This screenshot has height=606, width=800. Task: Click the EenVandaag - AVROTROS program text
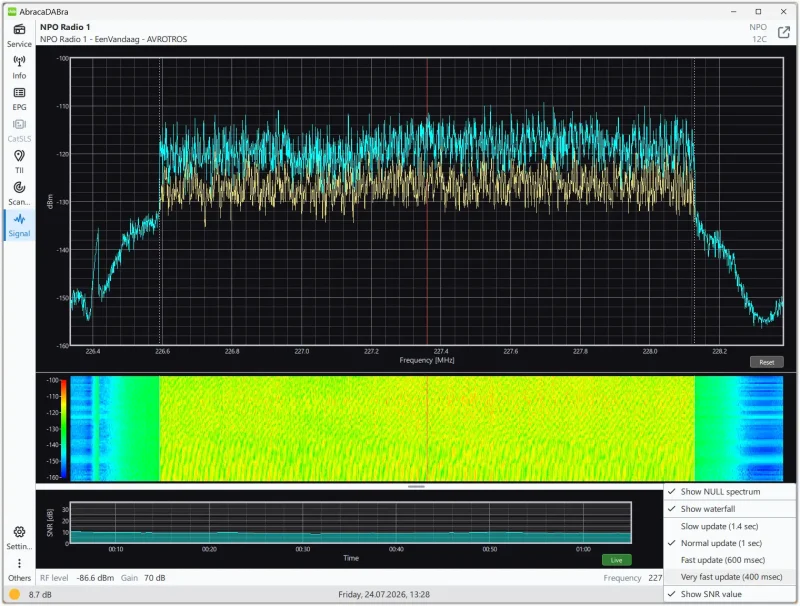[141, 39]
